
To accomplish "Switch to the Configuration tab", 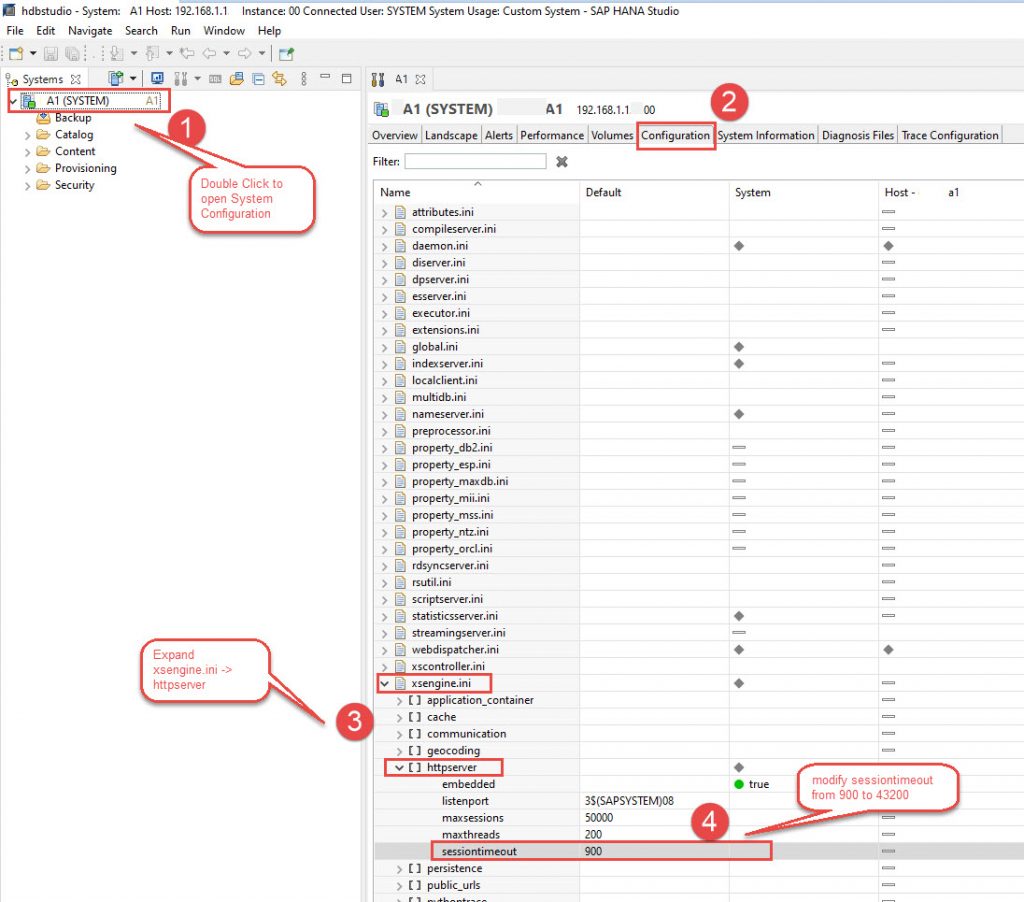I will click(675, 135).
